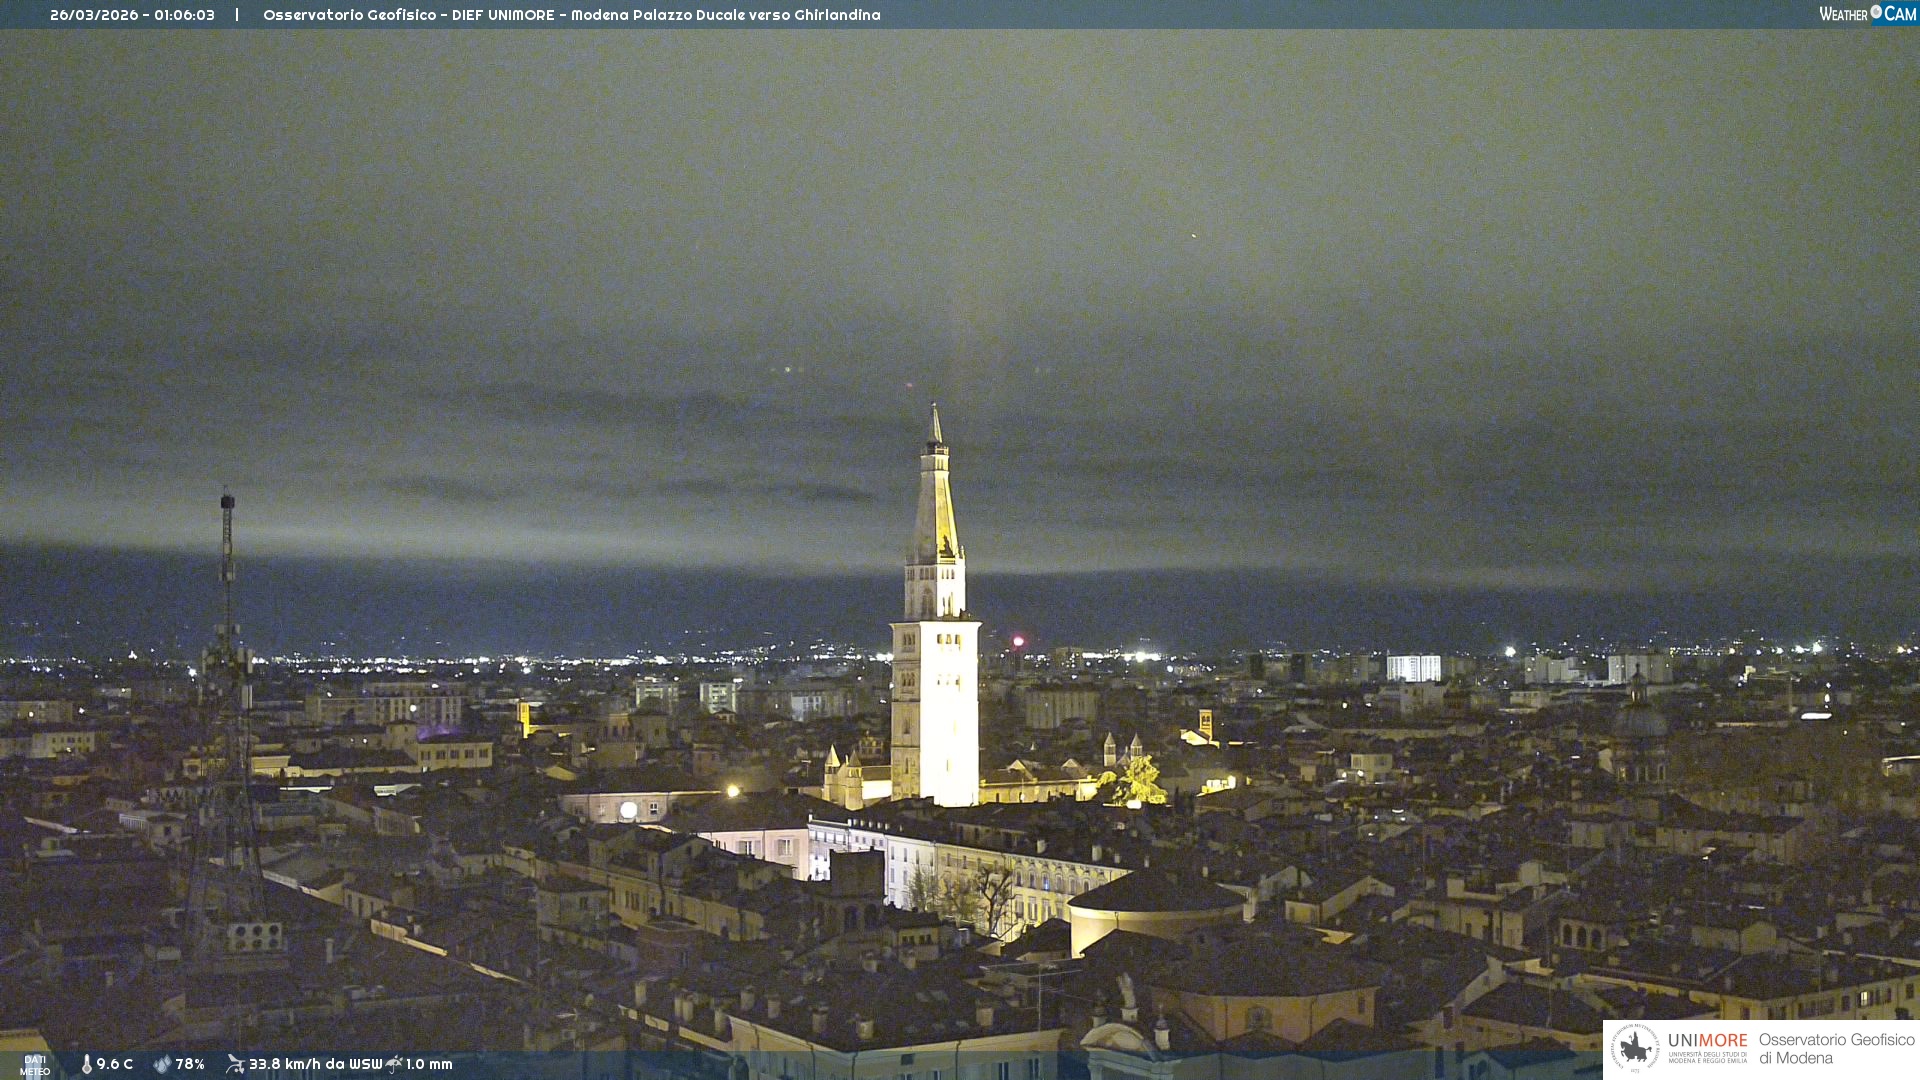Click the wind anemometer icon
Viewport: 1920px width, 1080px height.
pos(235,1064)
